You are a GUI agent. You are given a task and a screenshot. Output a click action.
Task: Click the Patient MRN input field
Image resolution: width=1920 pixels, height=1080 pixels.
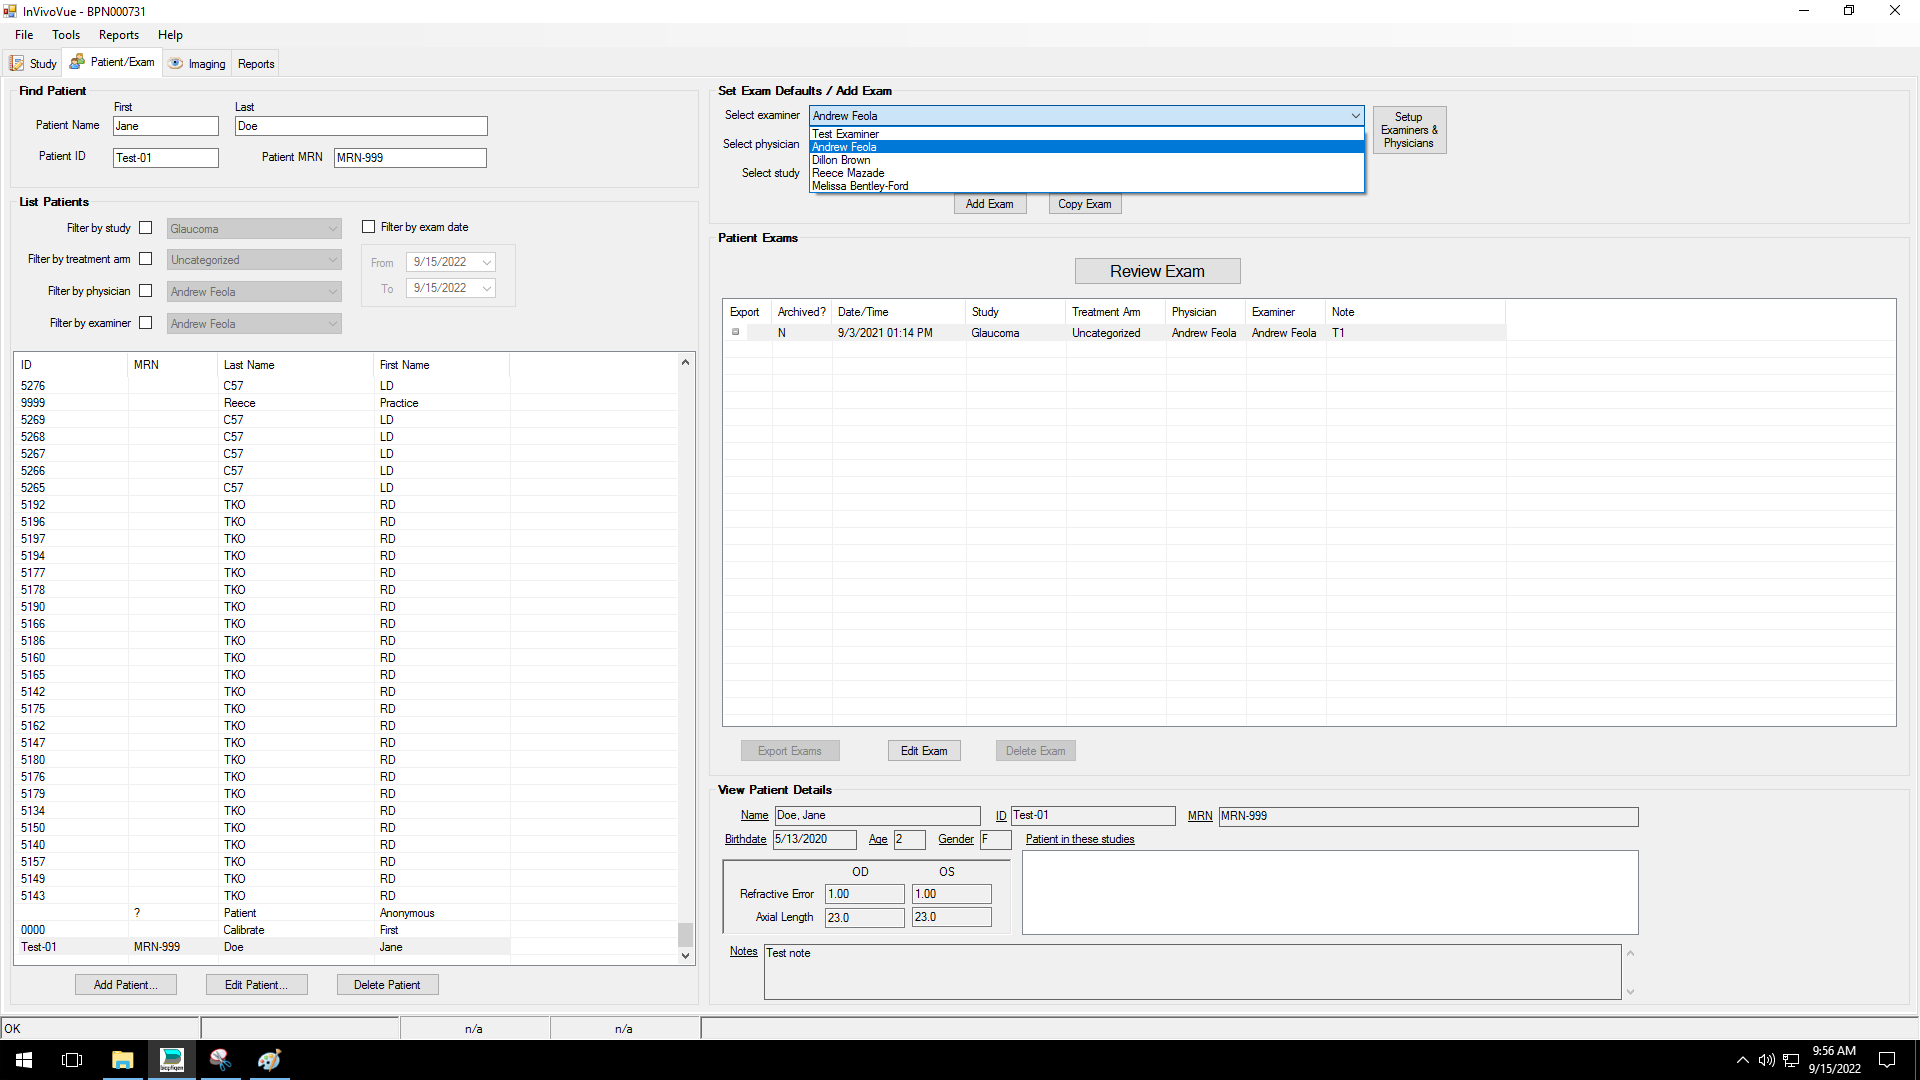tap(410, 158)
